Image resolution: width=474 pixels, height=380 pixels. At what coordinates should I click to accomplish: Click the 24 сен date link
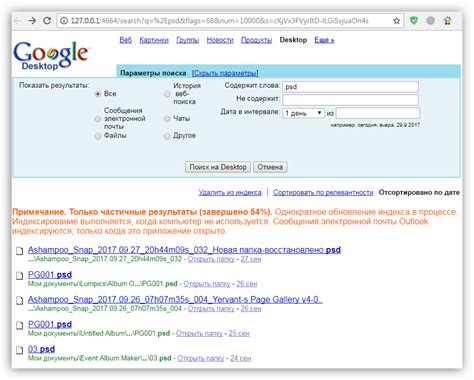coord(241,358)
